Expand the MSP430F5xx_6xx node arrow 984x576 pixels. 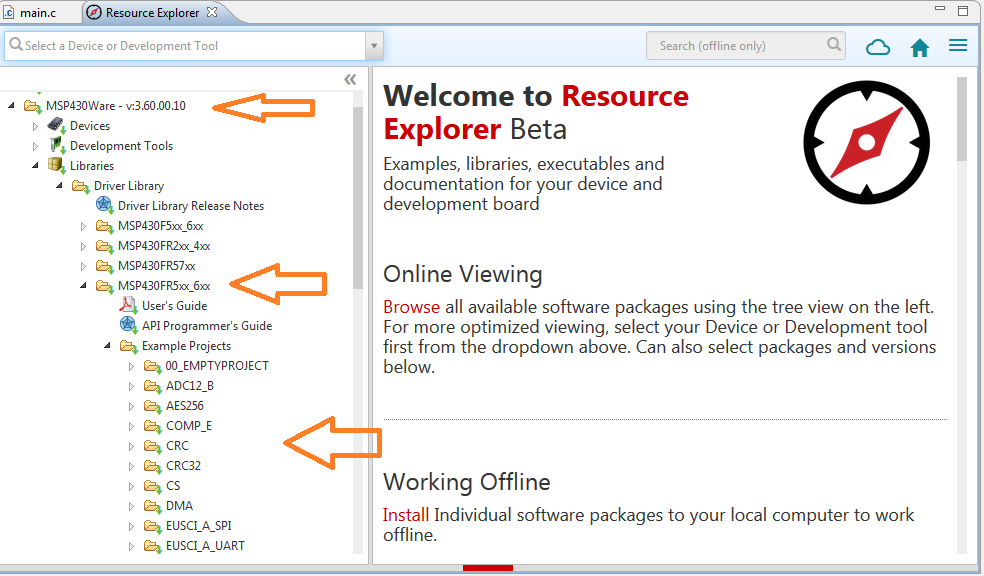[83, 226]
